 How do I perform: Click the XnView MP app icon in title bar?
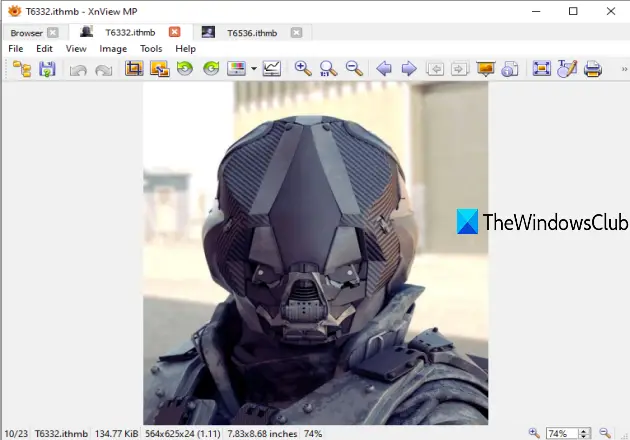[x=14, y=11]
